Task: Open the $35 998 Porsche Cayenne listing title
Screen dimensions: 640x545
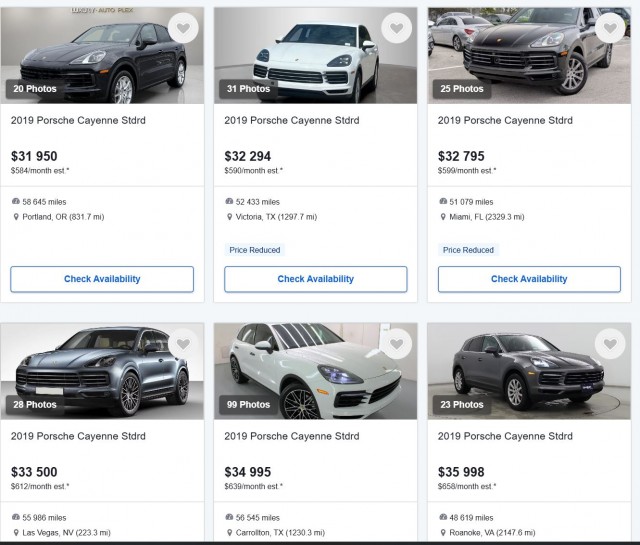Action: (x=505, y=436)
